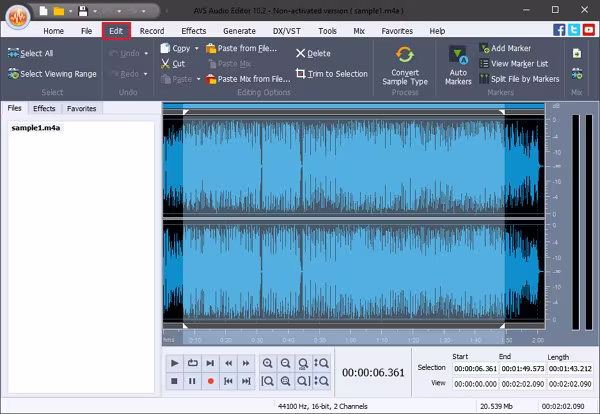Image resolution: width=600 pixels, height=414 pixels.
Task: Pause audio playback
Action: point(192,381)
